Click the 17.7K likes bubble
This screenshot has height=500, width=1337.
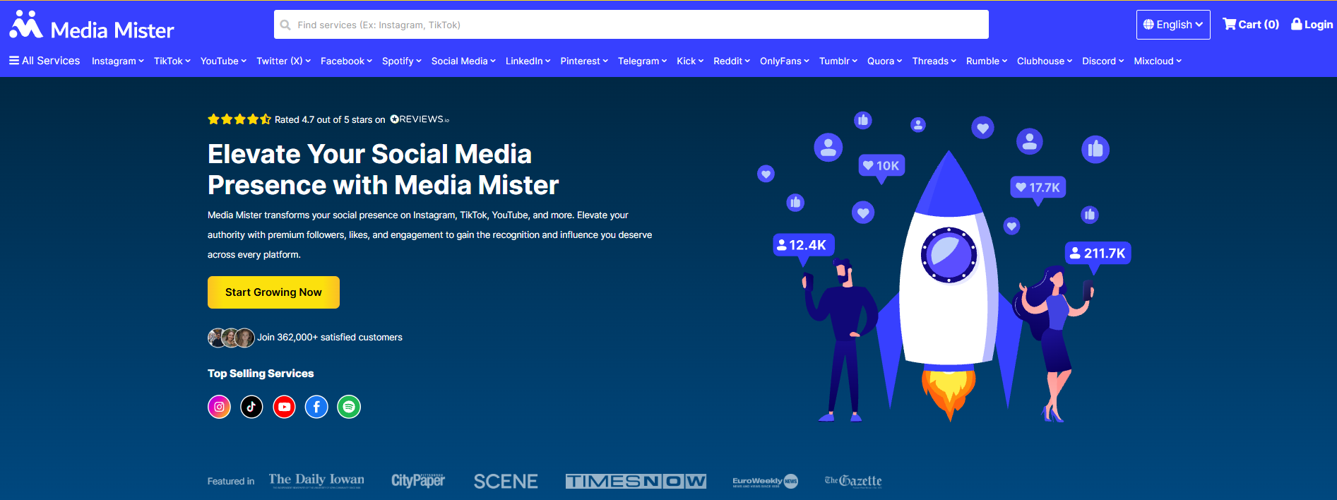pos(1038,188)
